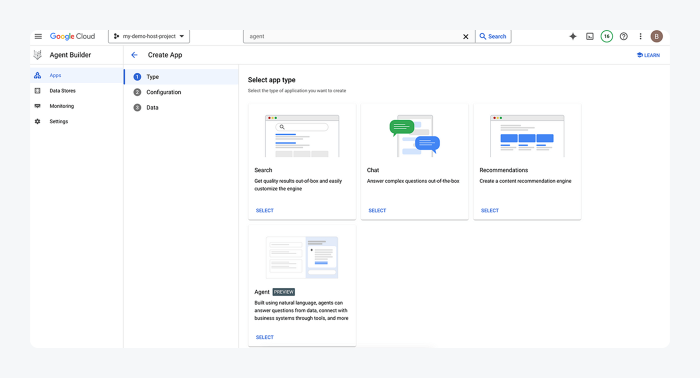
Task: Open Monitoring in the sidebar
Action: 76,106
